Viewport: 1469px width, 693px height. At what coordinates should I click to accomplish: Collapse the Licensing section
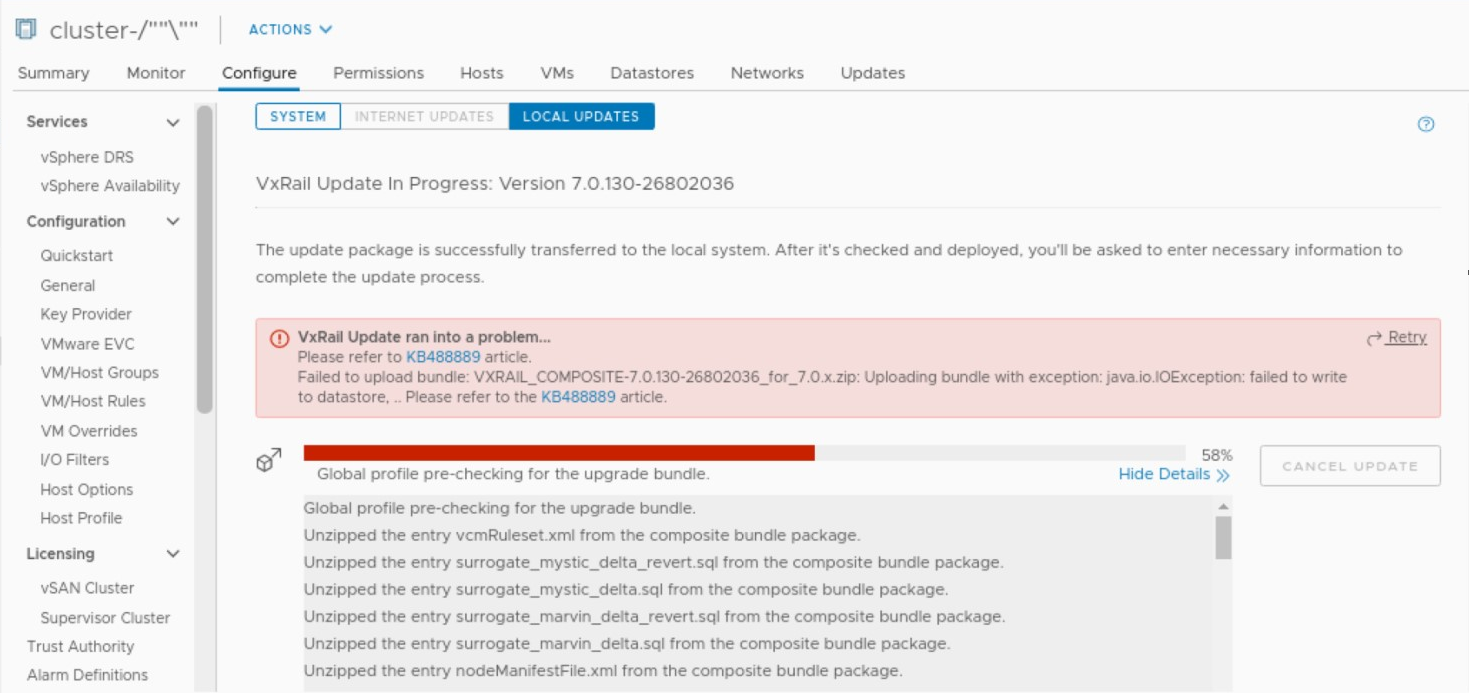173,554
